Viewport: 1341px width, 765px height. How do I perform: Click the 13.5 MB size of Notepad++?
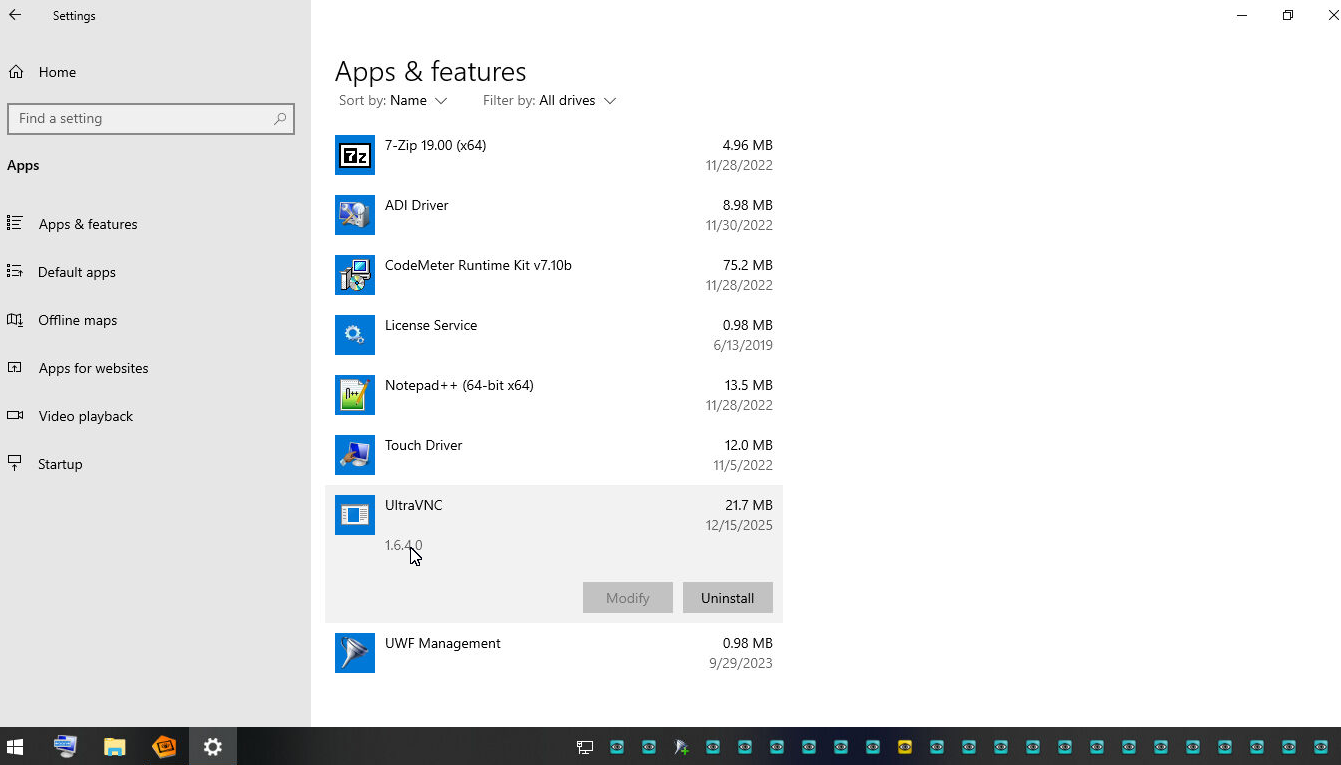coord(749,385)
